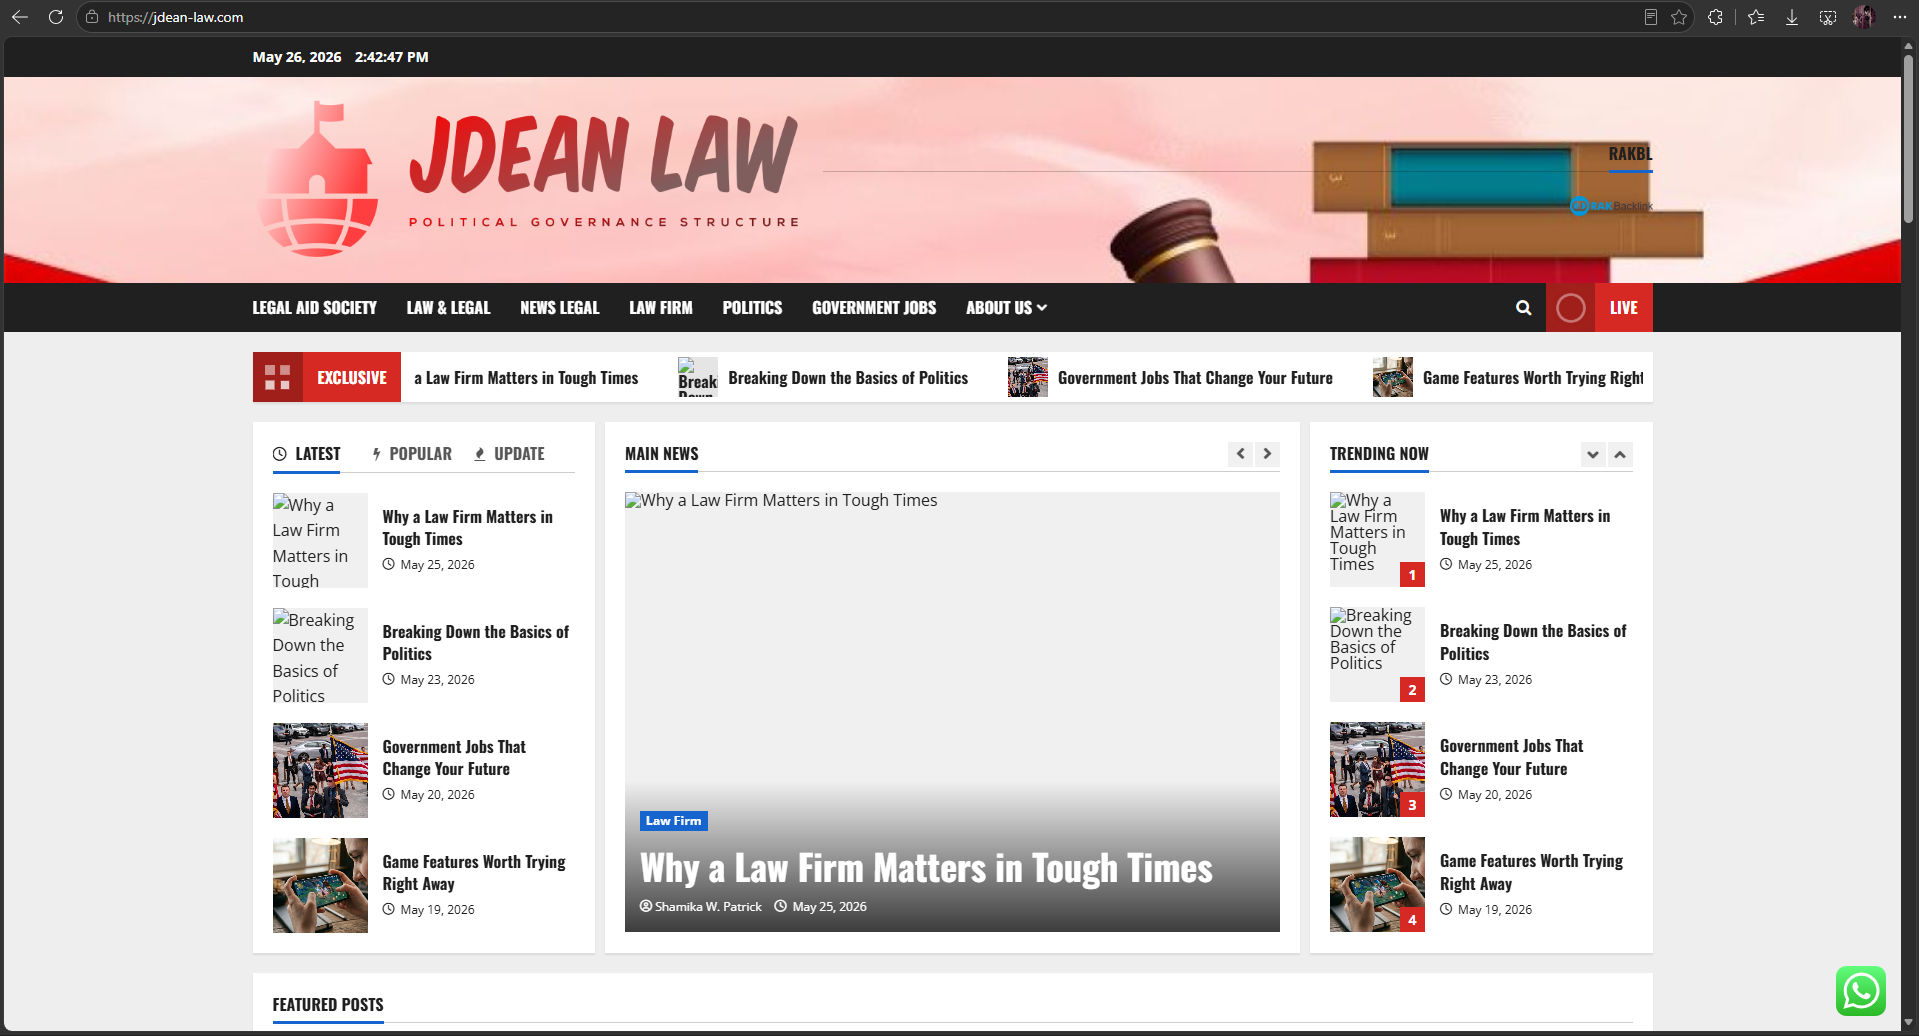
Task: Open the browser favorites list icon
Action: point(1756,17)
